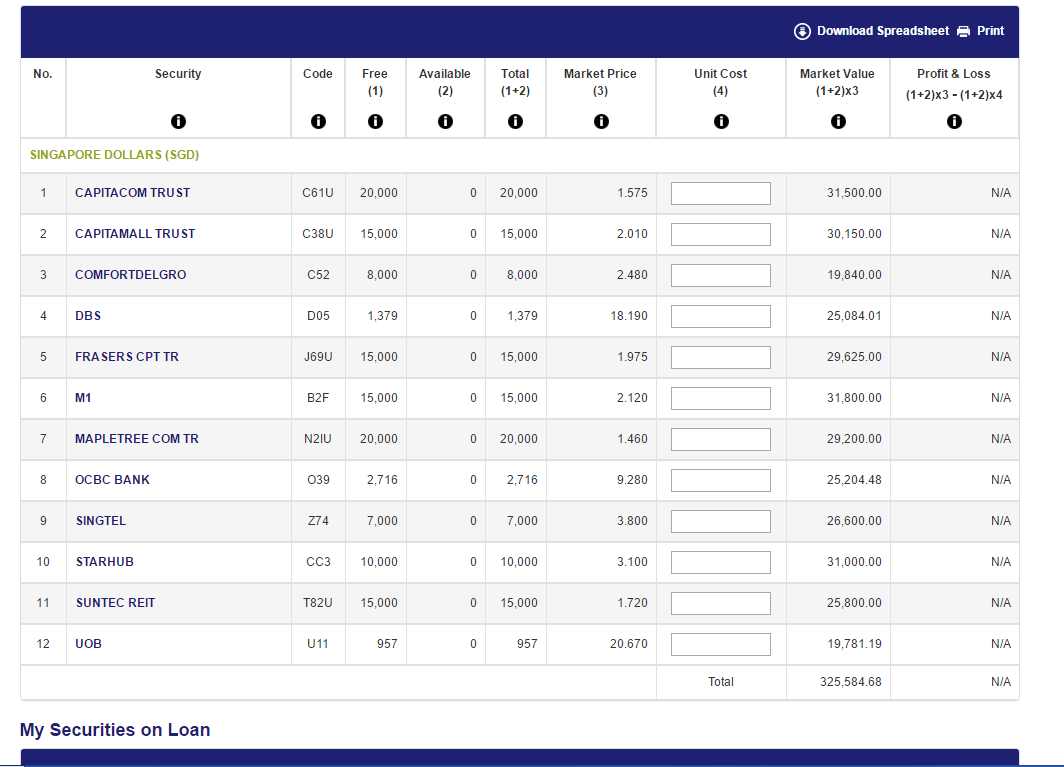Click the info icon under Market Price

pyautogui.click(x=600, y=121)
